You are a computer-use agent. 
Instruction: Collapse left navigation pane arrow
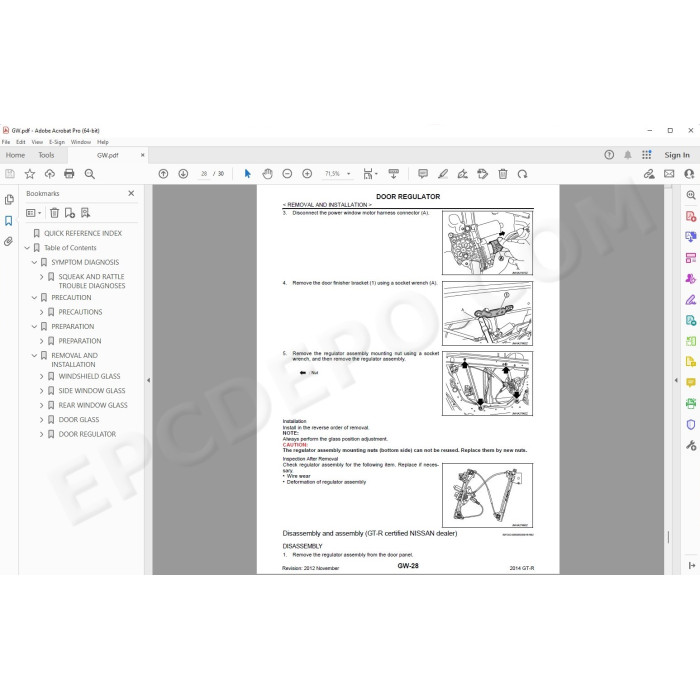click(x=149, y=380)
